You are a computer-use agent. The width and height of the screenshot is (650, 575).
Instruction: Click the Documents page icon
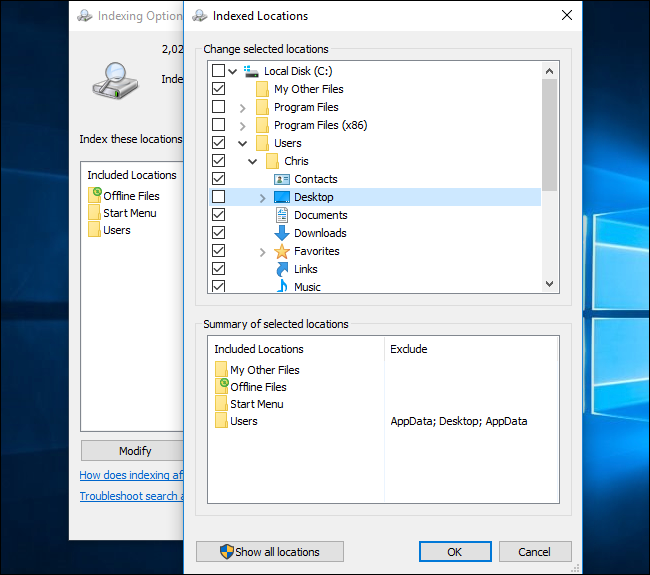click(x=282, y=215)
